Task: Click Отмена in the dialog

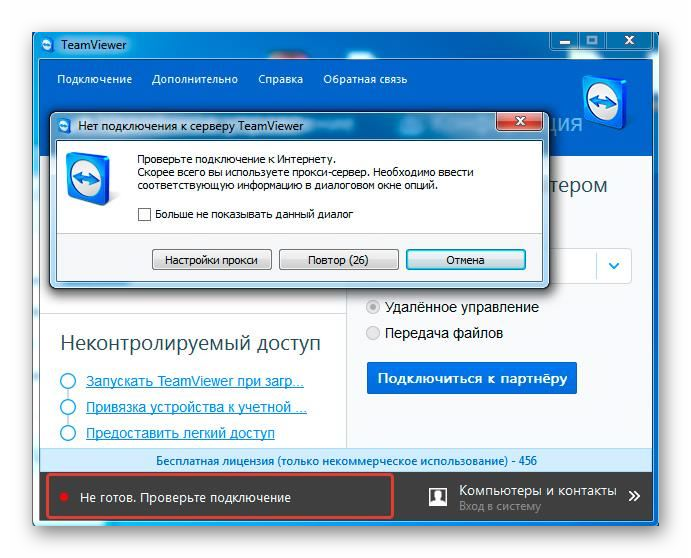Action: pos(465,260)
